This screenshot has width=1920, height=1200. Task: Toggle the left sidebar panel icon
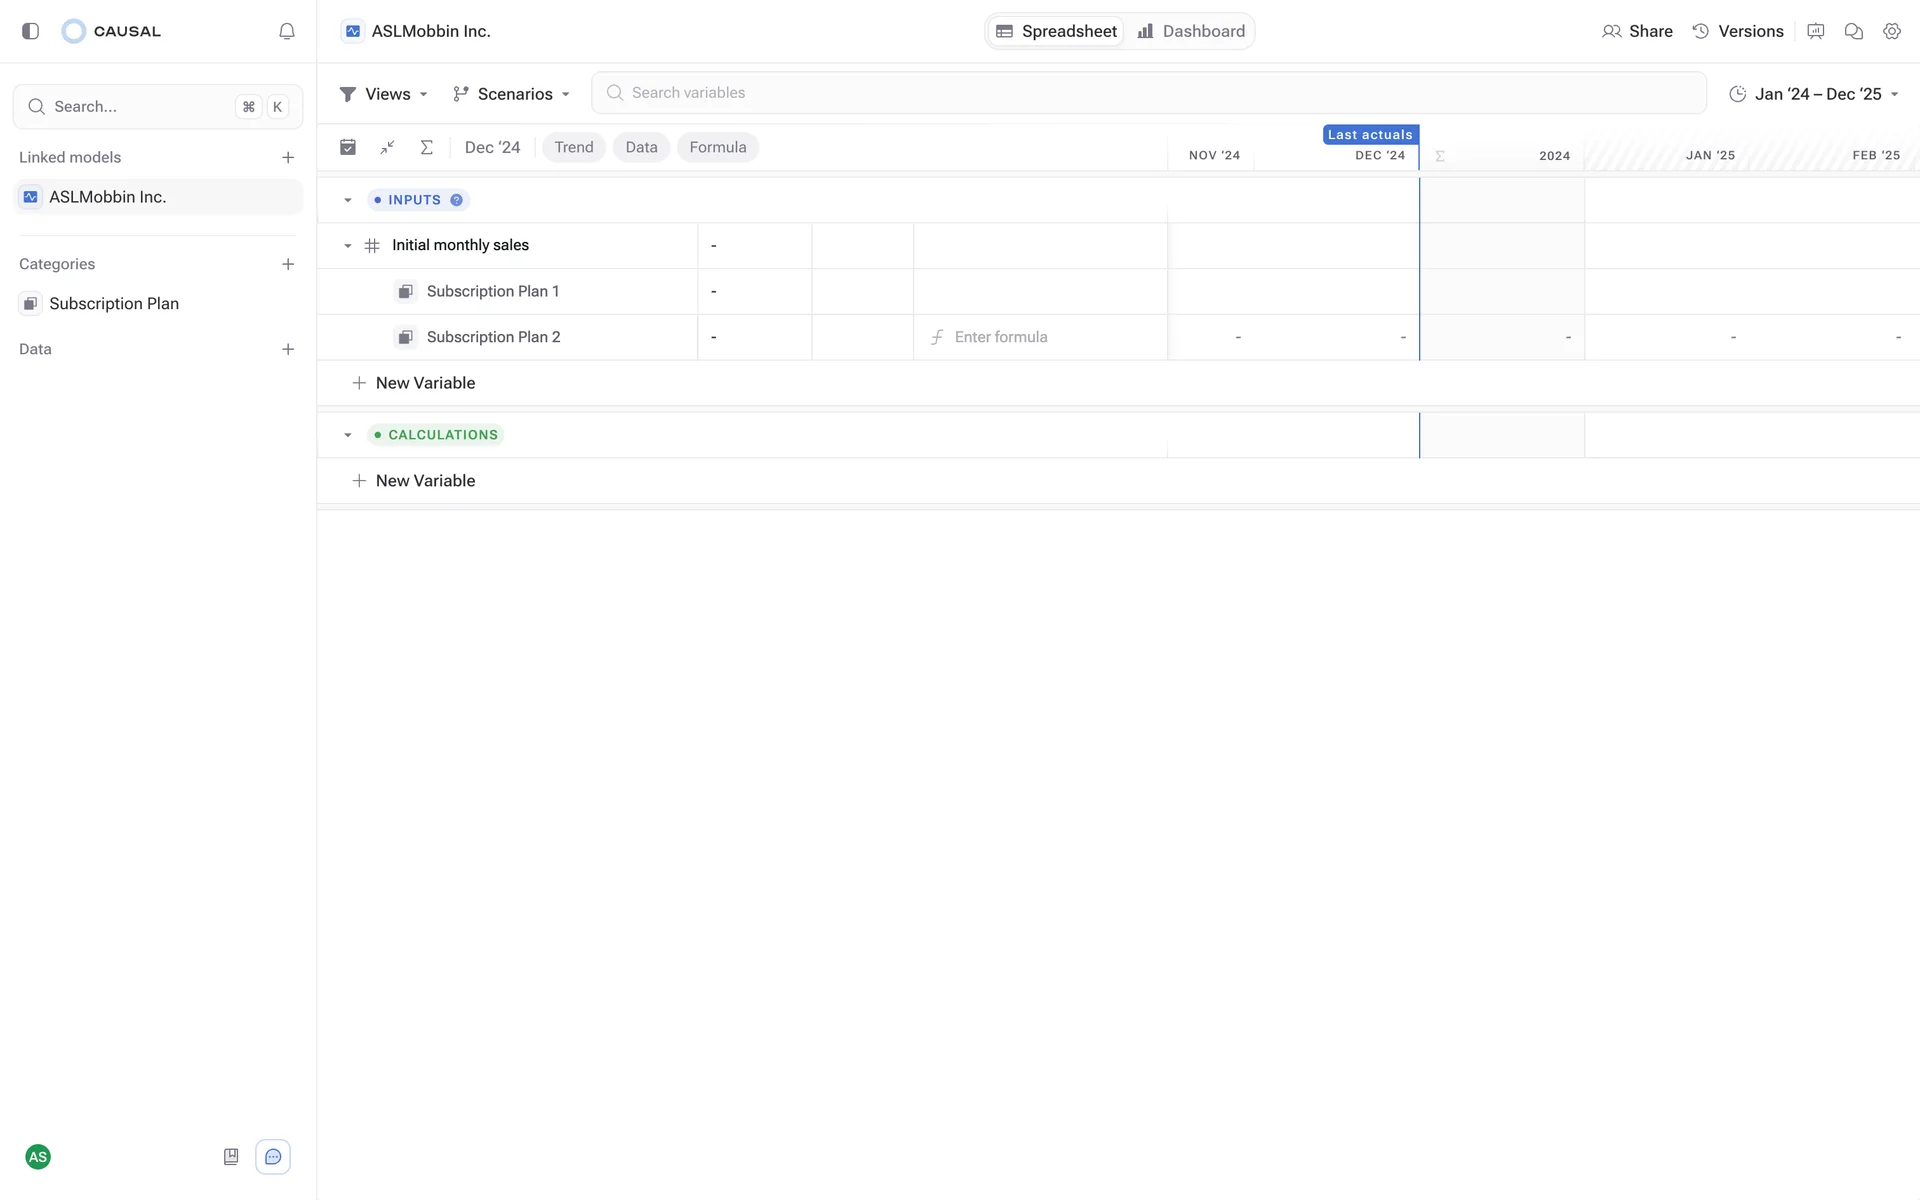point(30,31)
